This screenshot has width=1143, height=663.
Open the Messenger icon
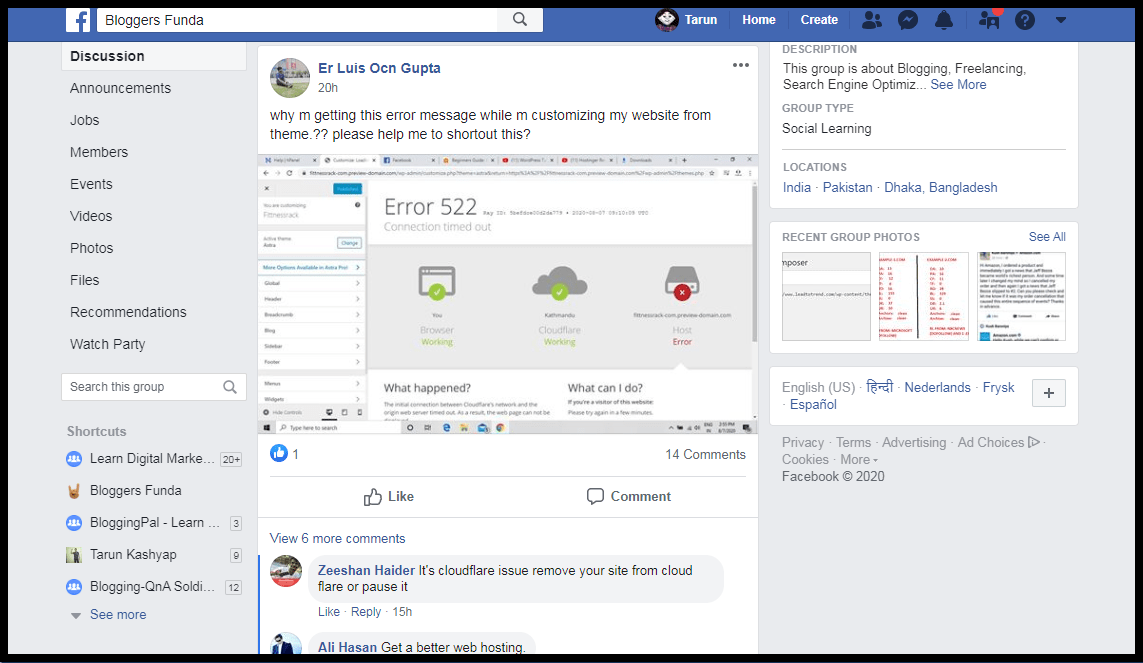coord(907,20)
